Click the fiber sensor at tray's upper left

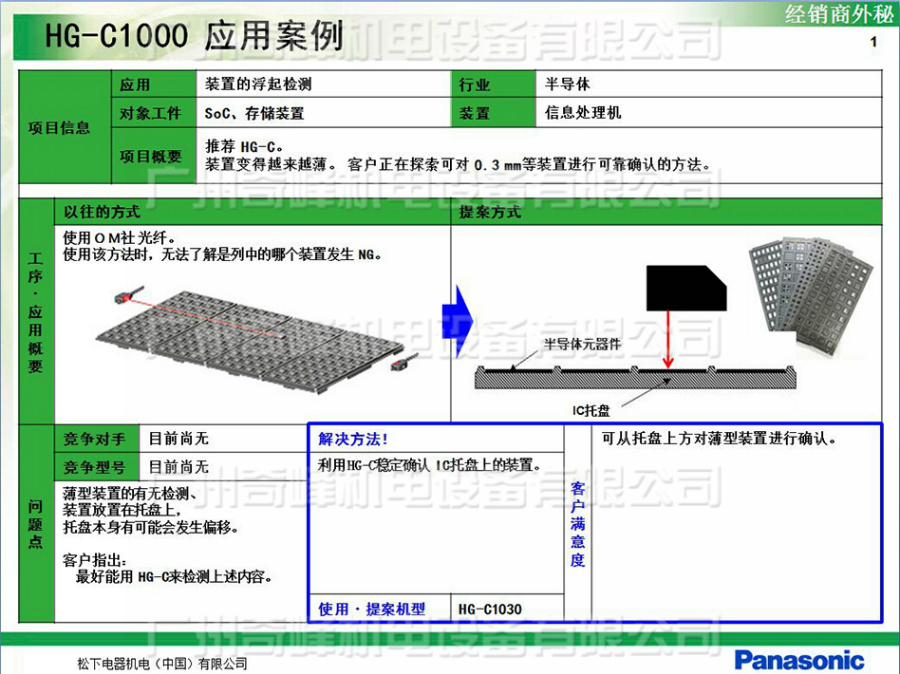126,298
